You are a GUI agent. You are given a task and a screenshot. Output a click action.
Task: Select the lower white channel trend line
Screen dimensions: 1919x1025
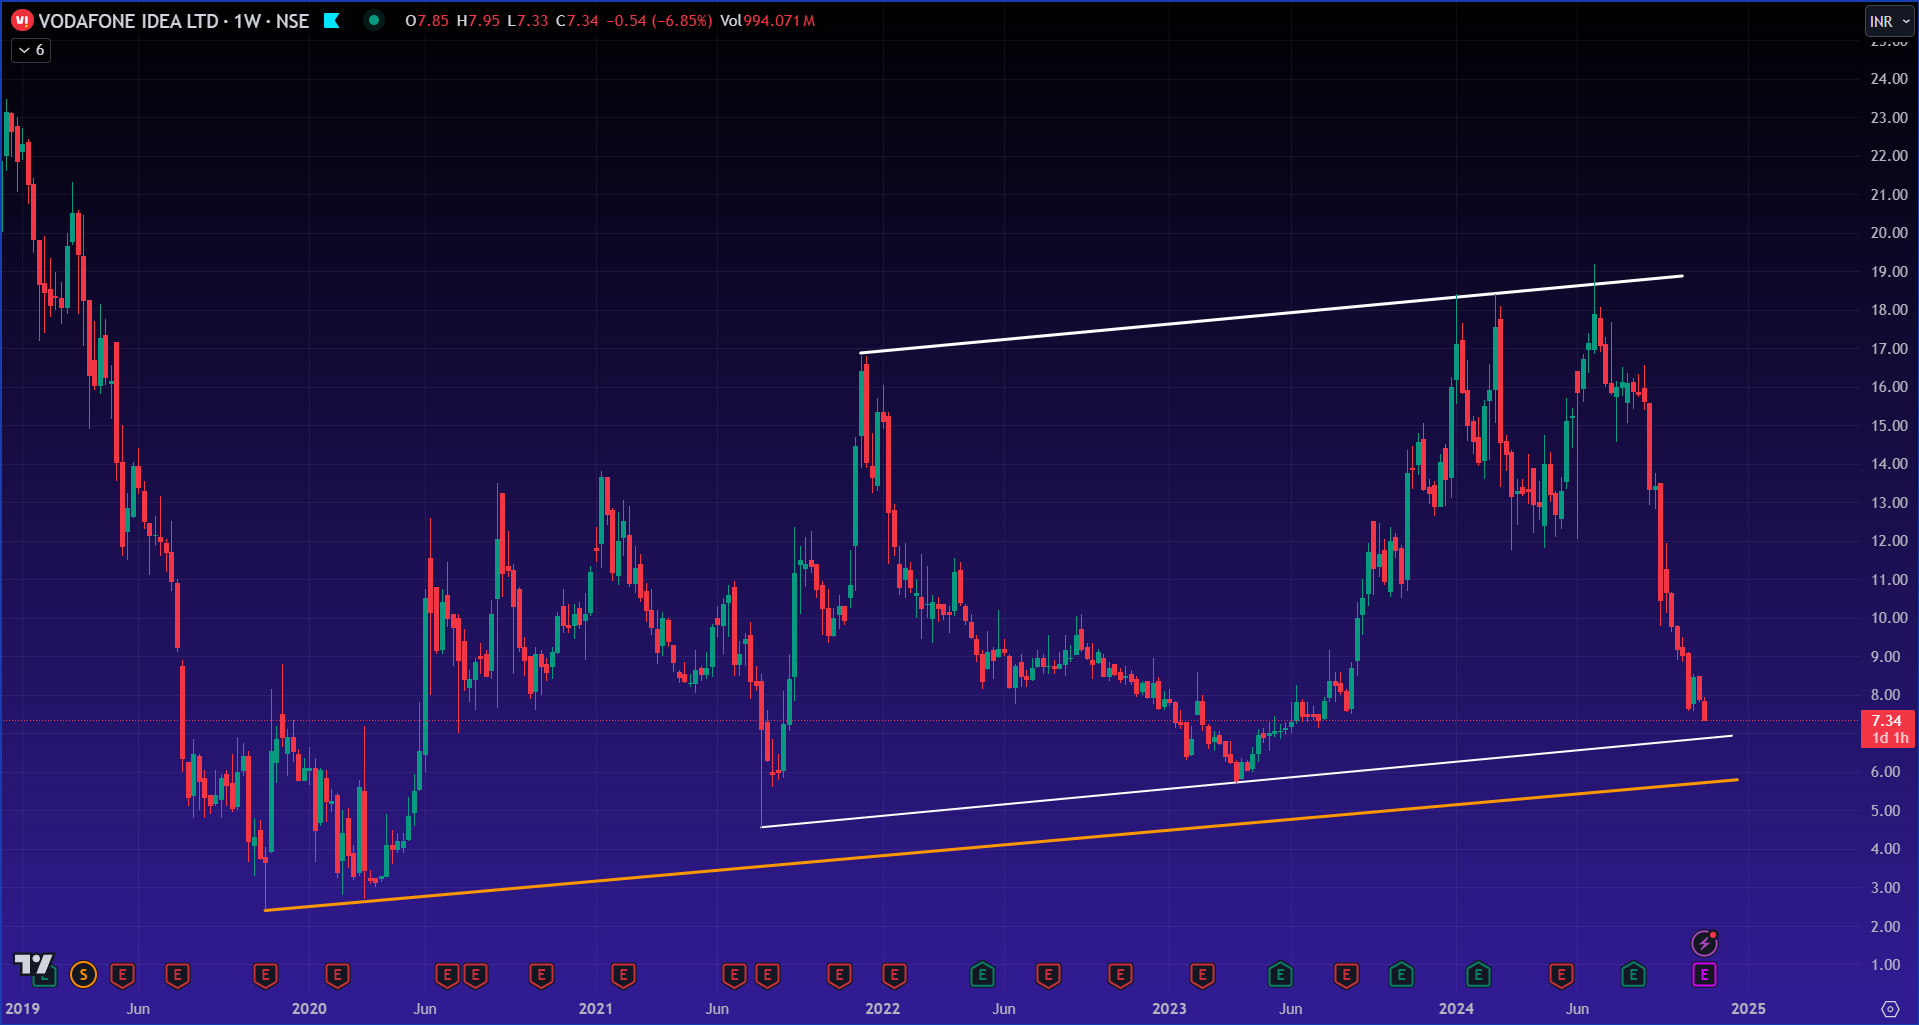[1246, 781]
